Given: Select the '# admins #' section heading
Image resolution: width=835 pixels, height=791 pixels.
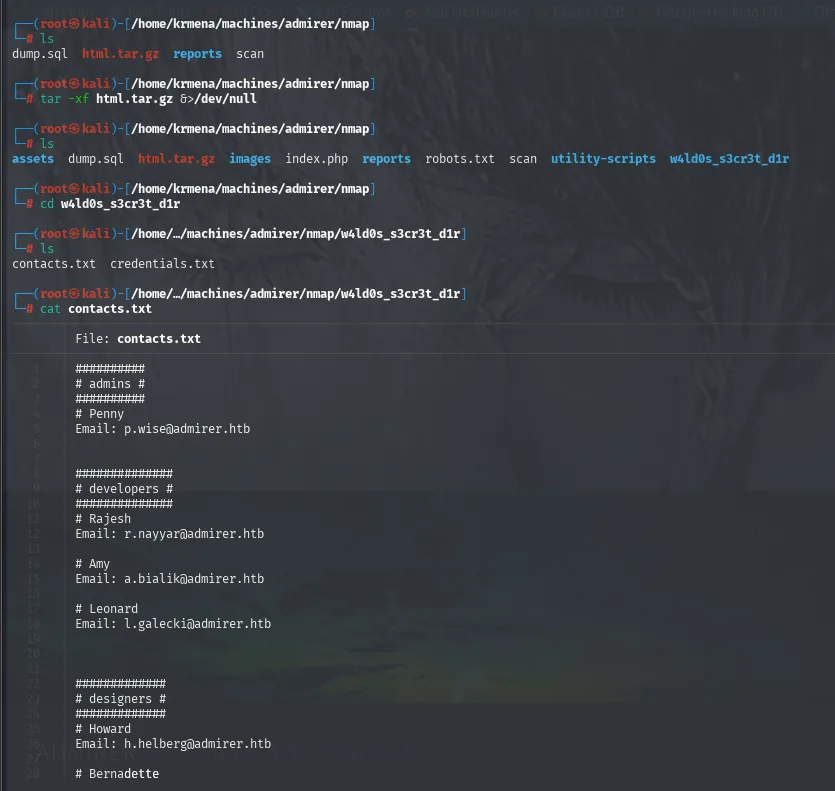Looking at the screenshot, I should click(x=110, y=384).
